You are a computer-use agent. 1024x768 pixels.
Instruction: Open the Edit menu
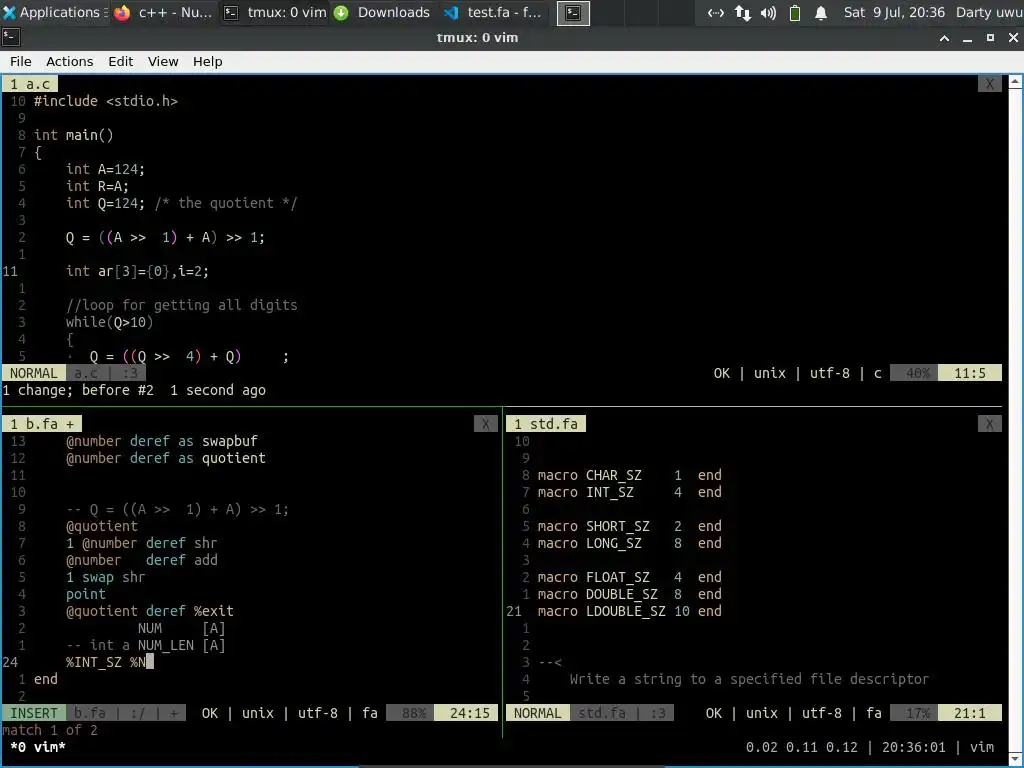tap(120, 61)
